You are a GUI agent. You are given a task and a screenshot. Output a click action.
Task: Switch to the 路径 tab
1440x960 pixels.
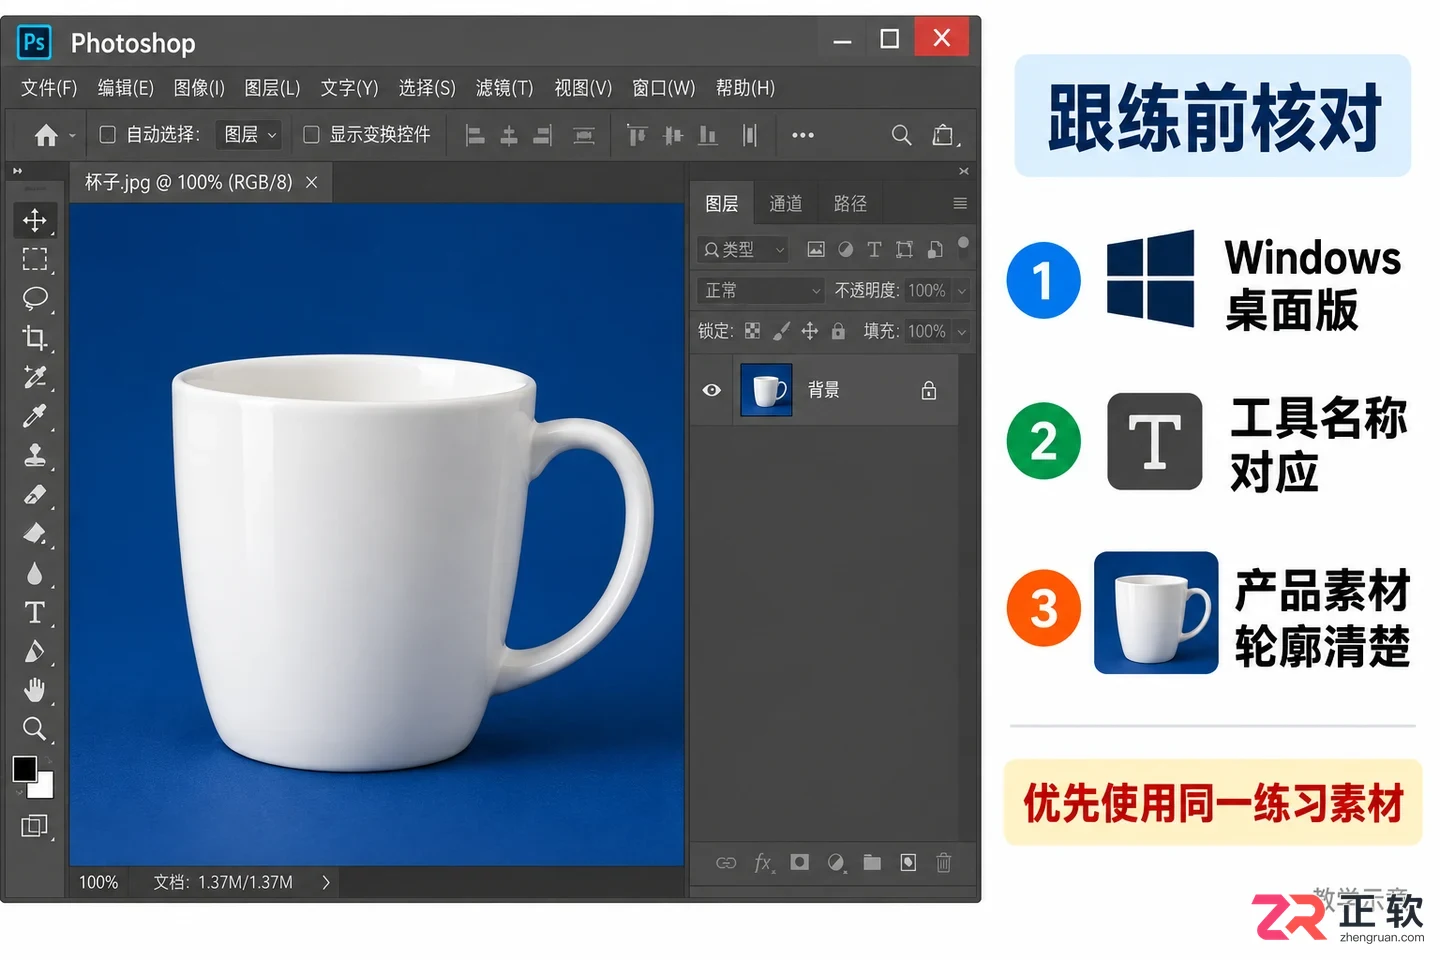tap(850, 204)
